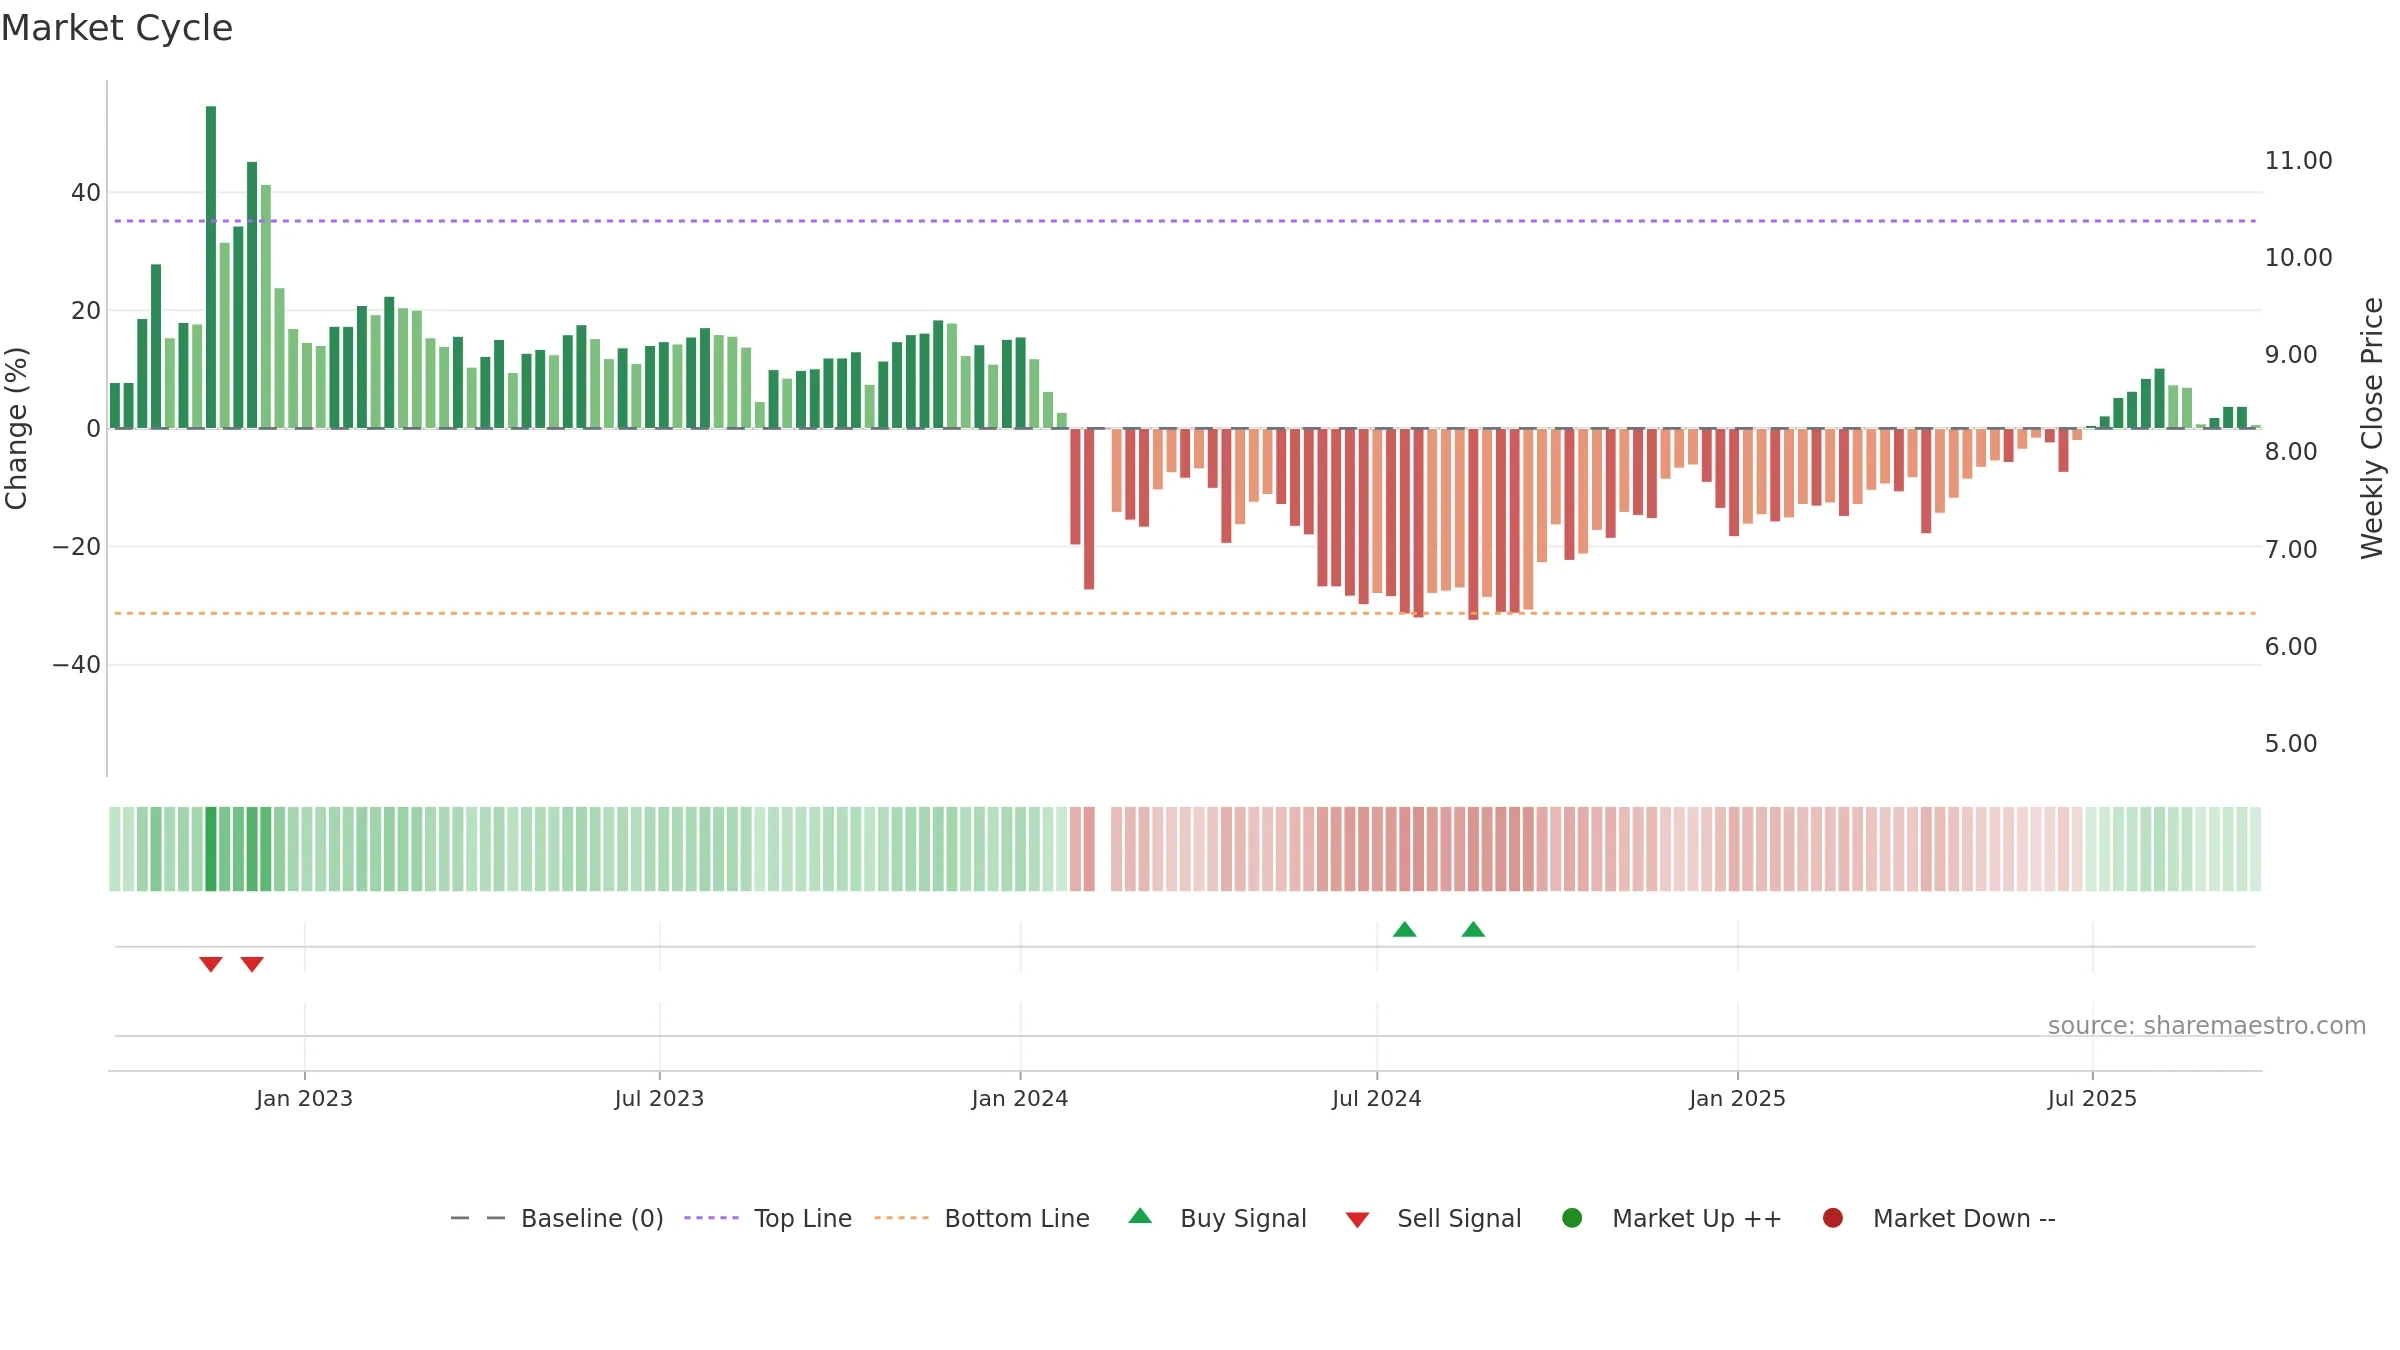Click the 11.00 price axis value
Viewport: 2400px width, 1350px height.
coord(2298,160)
